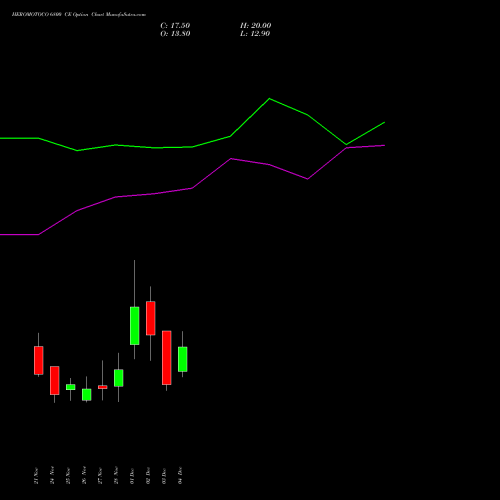Click the red candlestick for 02 Dec

pos(151,318)
